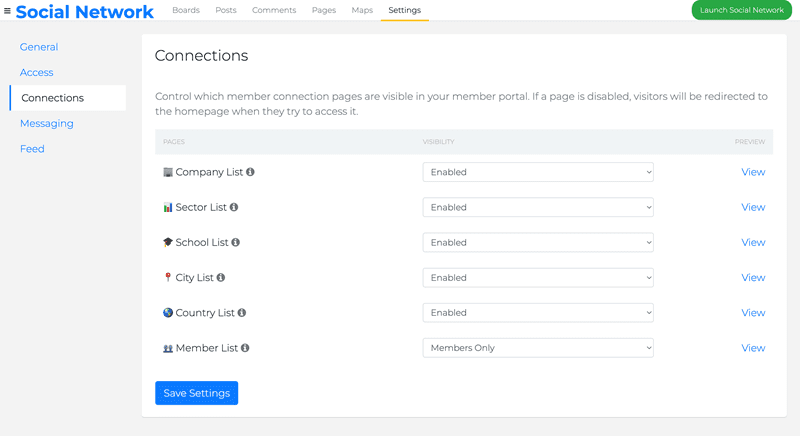Open the Maps tab
800x436 pixels.
[x=362, y=10]
